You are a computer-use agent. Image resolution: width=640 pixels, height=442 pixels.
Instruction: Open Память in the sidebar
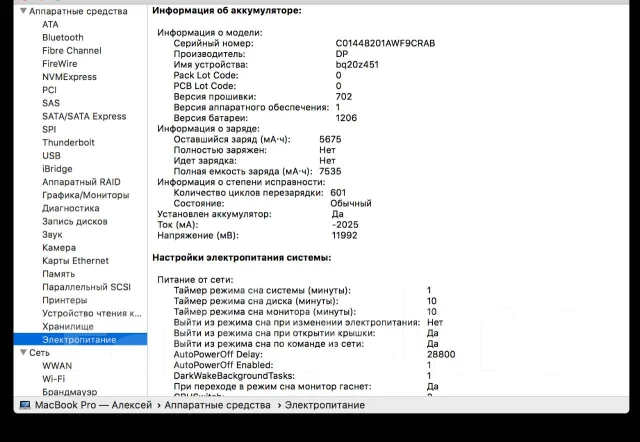click(x=58, y=274)
